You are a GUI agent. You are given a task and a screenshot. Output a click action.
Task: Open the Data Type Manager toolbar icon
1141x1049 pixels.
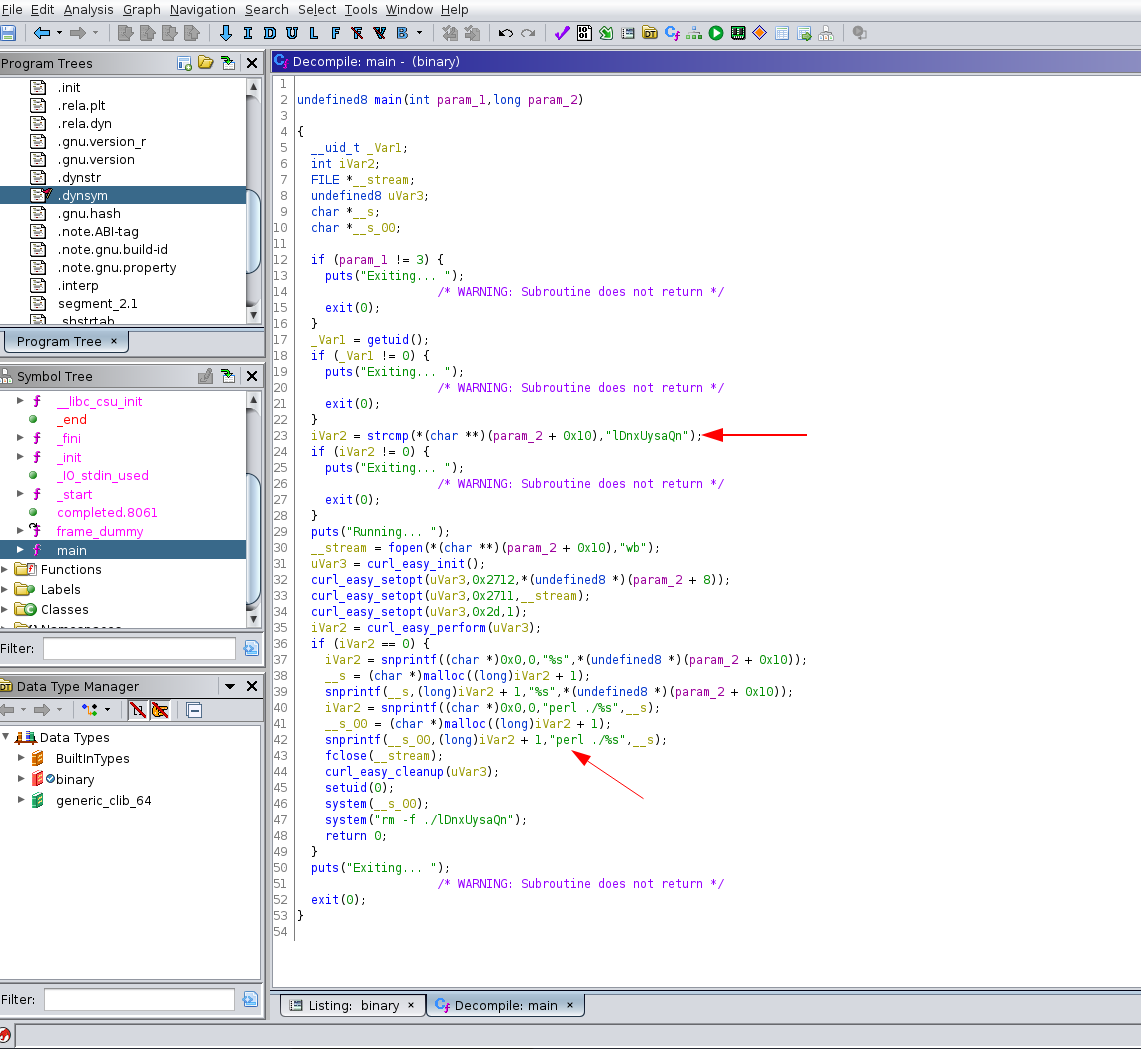650,33
